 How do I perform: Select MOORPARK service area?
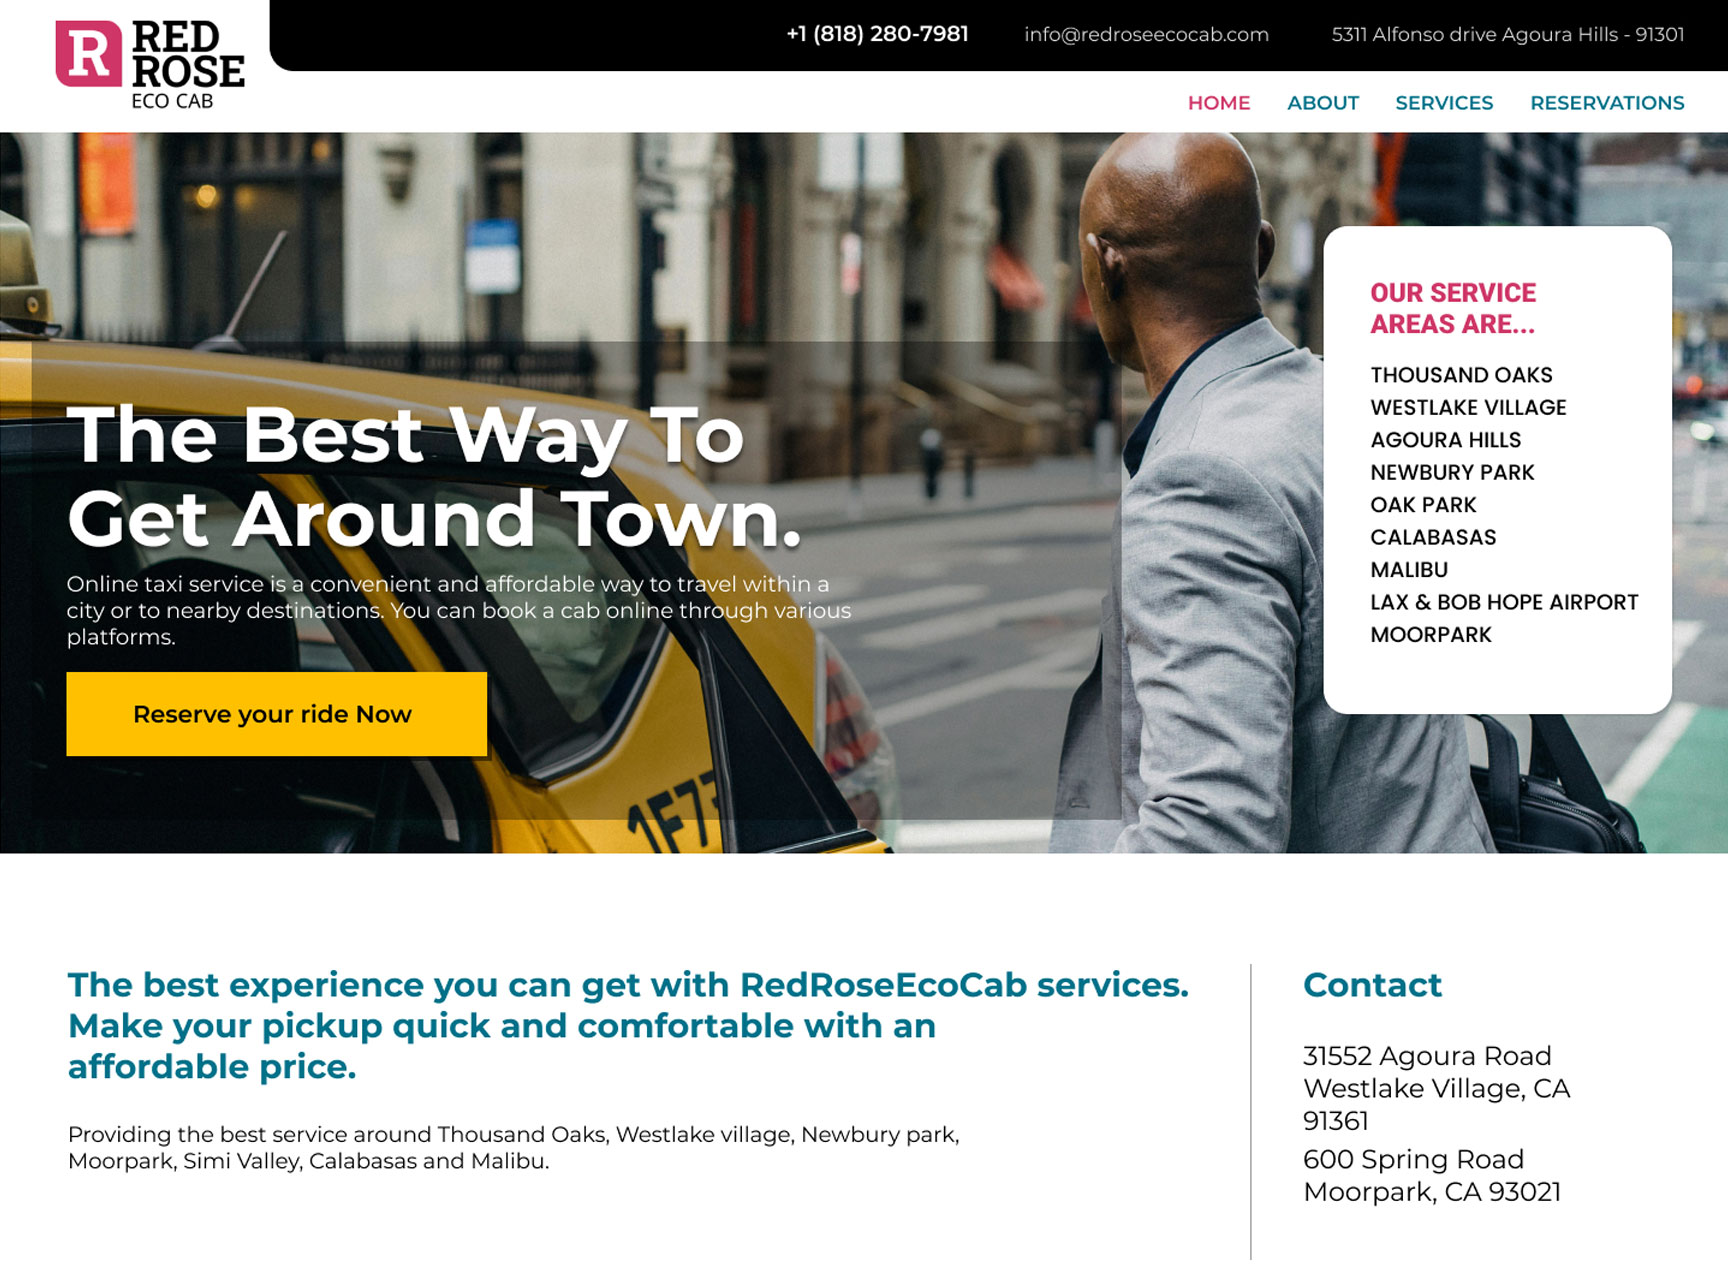point(1431,635)
